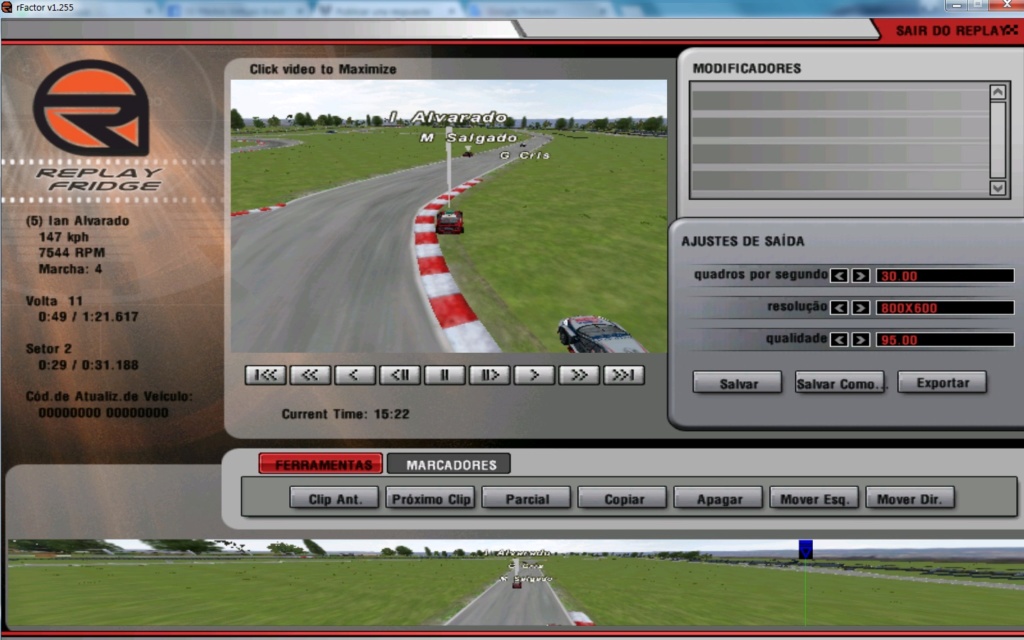This screenshot has height=640, width=1024.
Task: Select the first row in the Modificadores list
Action: point(840,101)
